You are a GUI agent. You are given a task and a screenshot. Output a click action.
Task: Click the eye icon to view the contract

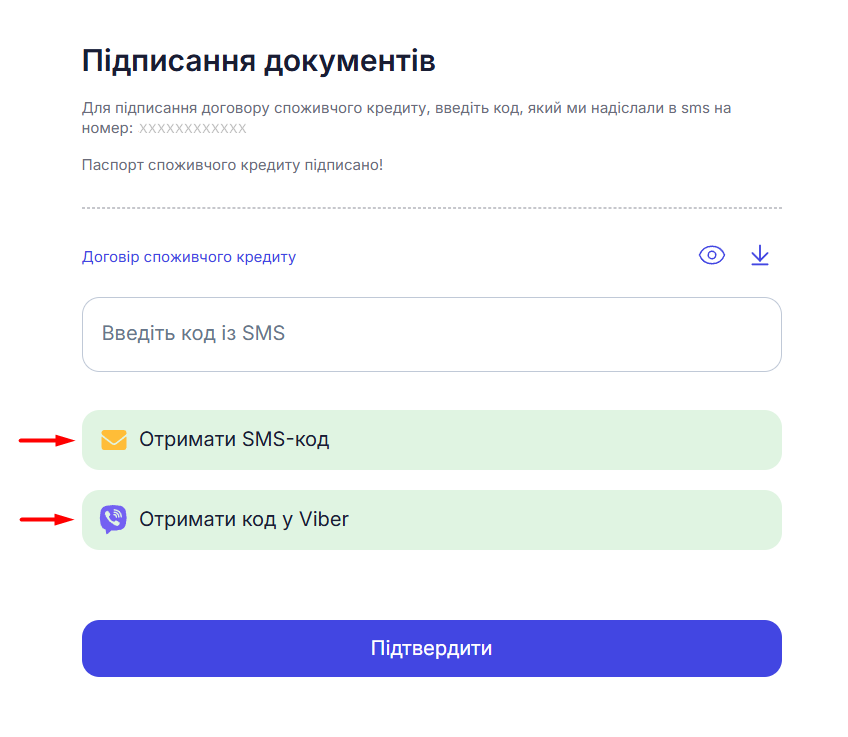click(711, 255)
